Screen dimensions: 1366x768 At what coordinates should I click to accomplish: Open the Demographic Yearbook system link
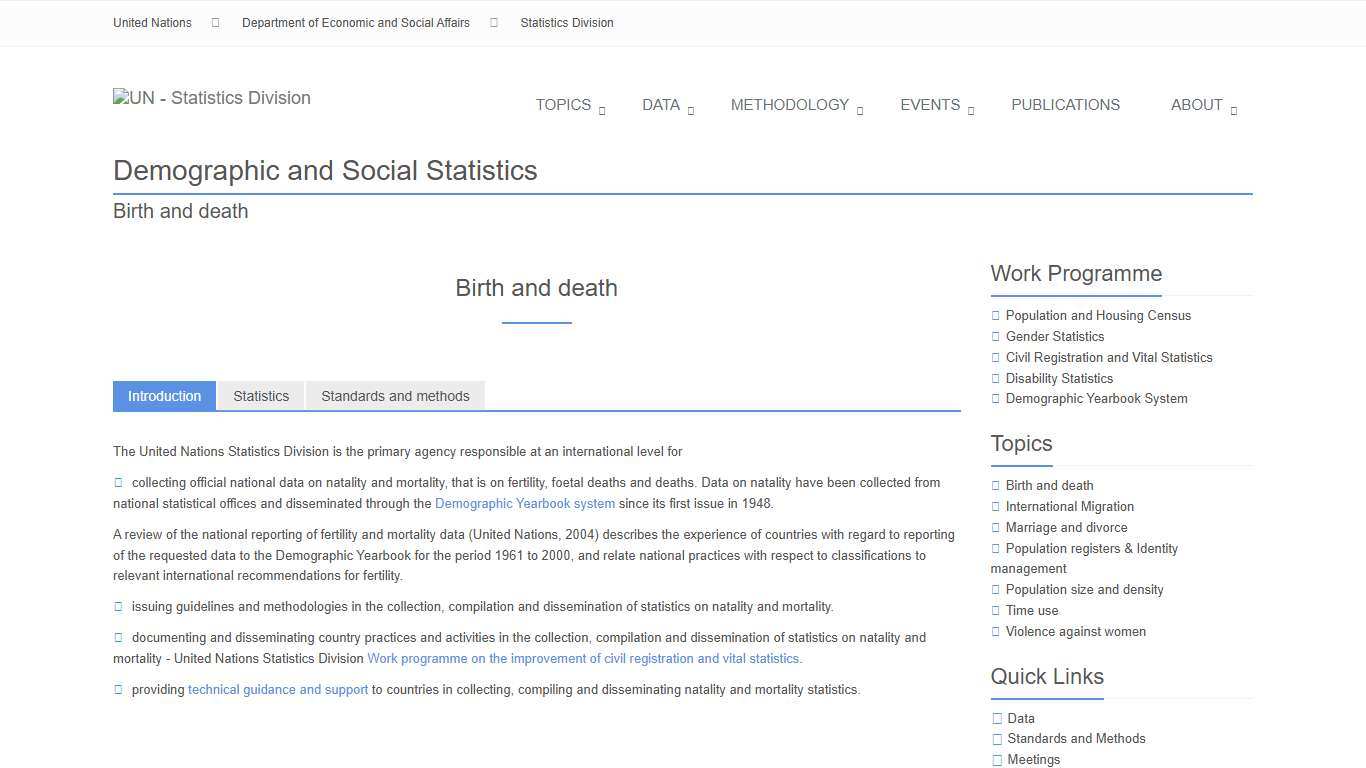coord(525,503)
